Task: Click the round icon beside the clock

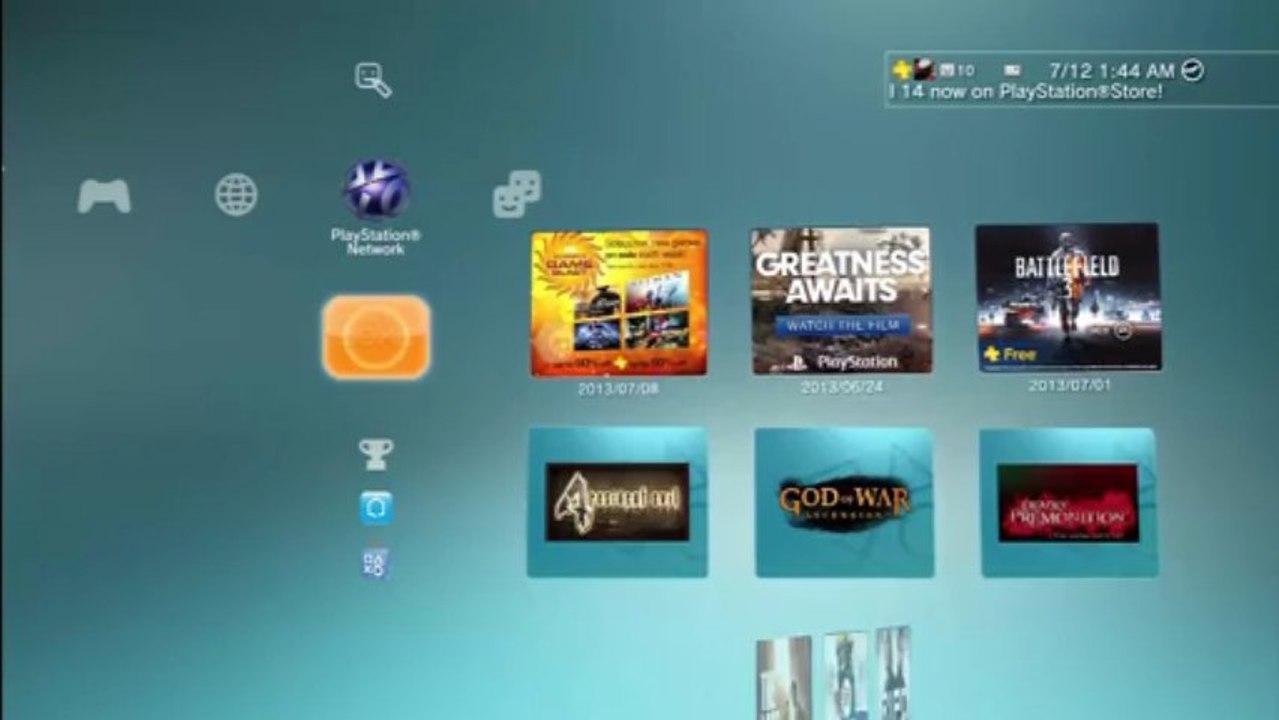Action: tap(1193, 70)
